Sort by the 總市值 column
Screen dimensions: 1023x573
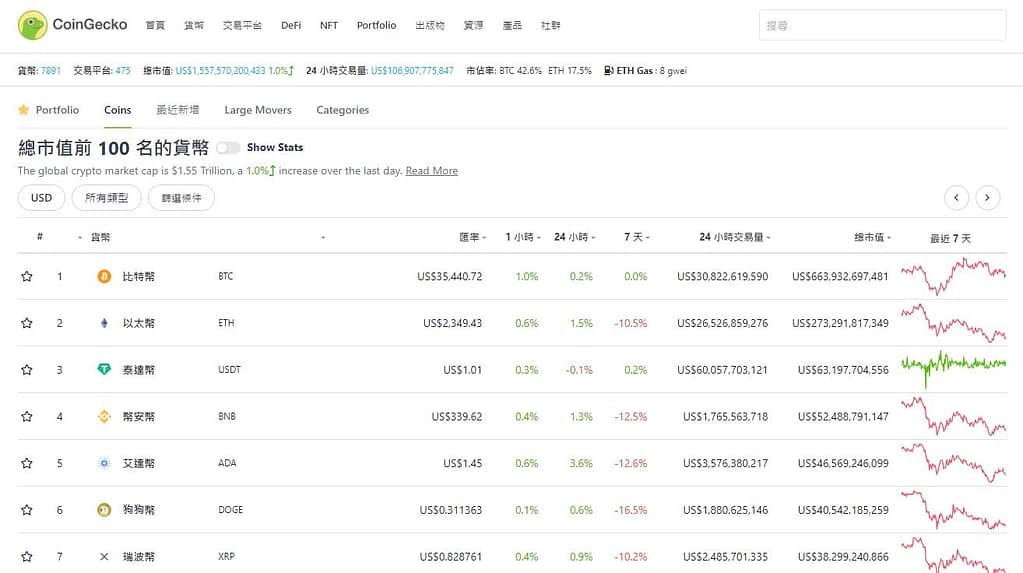click(872, 237)
